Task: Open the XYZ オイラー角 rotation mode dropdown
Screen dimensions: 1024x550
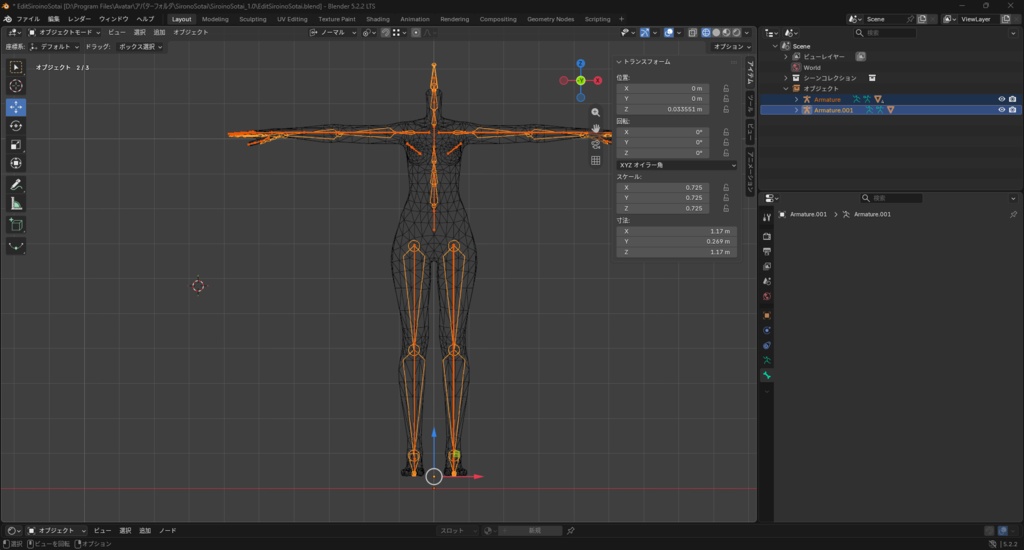Action: (677, 165)
